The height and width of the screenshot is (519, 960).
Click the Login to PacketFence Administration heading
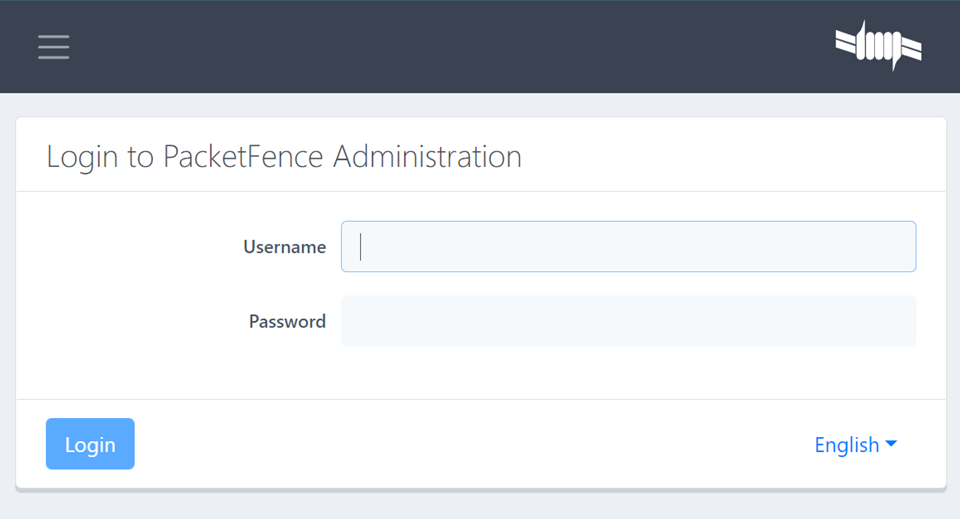[284, 156]
